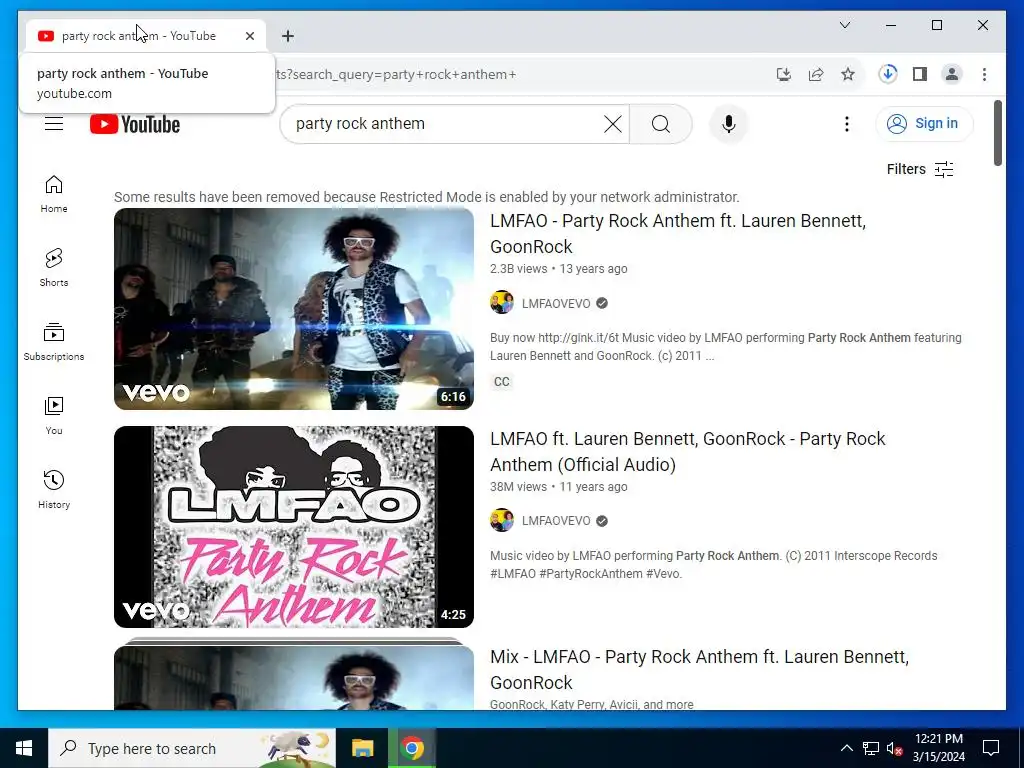Open Chrome's three-dot menu

tap(984, 74)
